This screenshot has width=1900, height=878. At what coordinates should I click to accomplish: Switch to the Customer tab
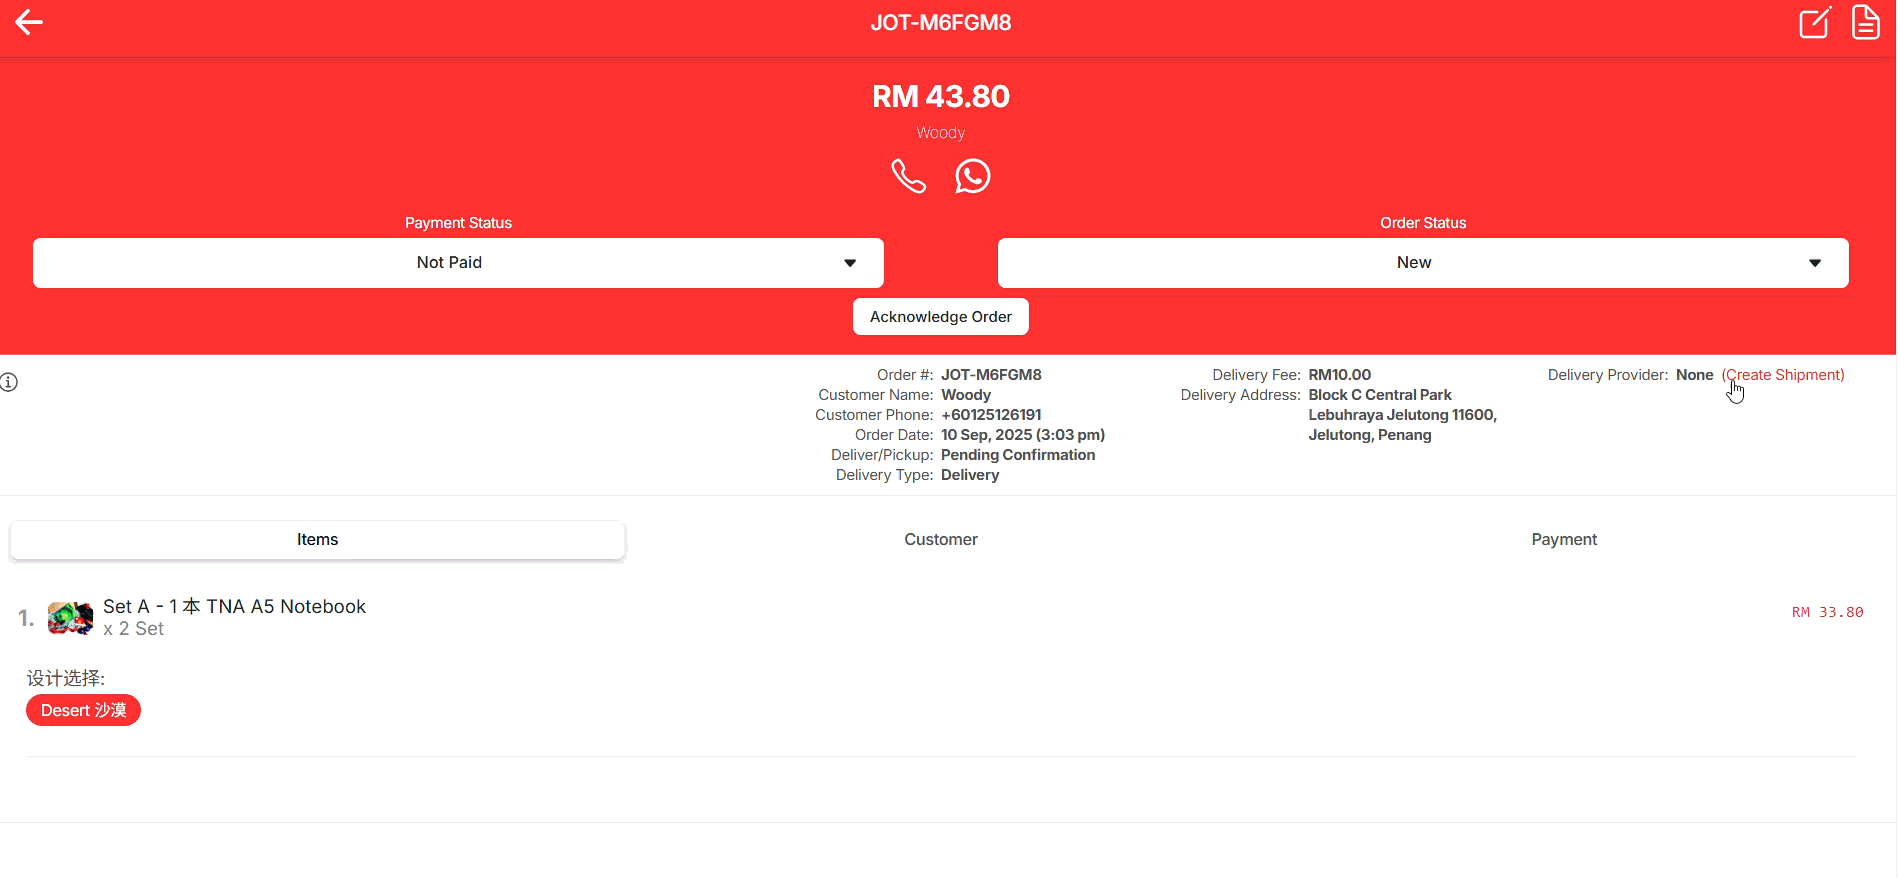(940, 540)
